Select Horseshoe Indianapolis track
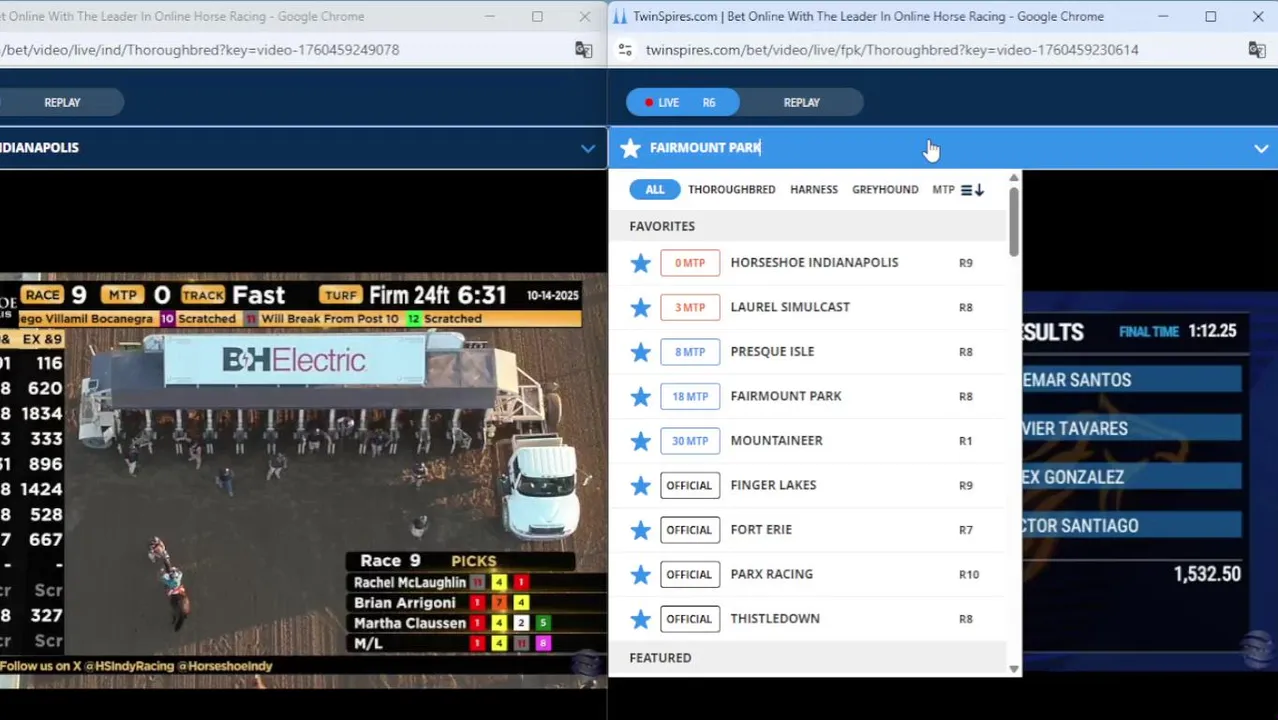The height and width of the screenshot is (720, 1278). (x=814, y=262)
